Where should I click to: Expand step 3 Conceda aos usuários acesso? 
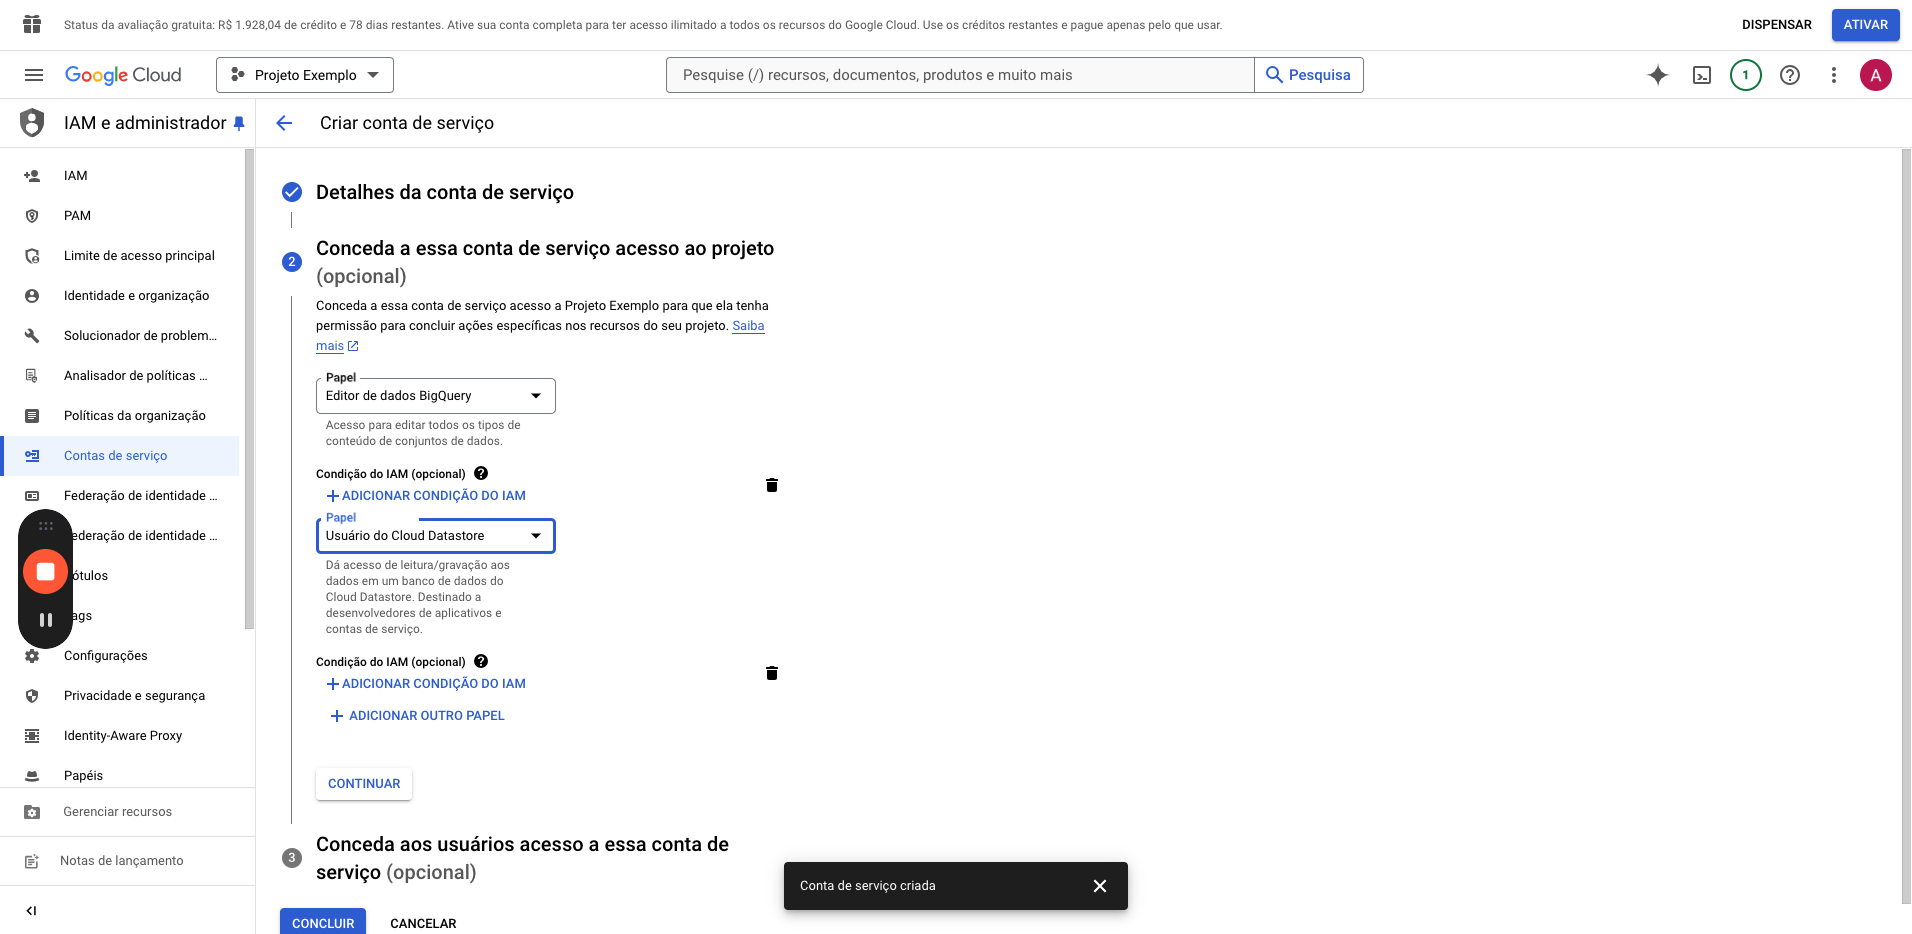pyautogui.click(x=522, y=858)
